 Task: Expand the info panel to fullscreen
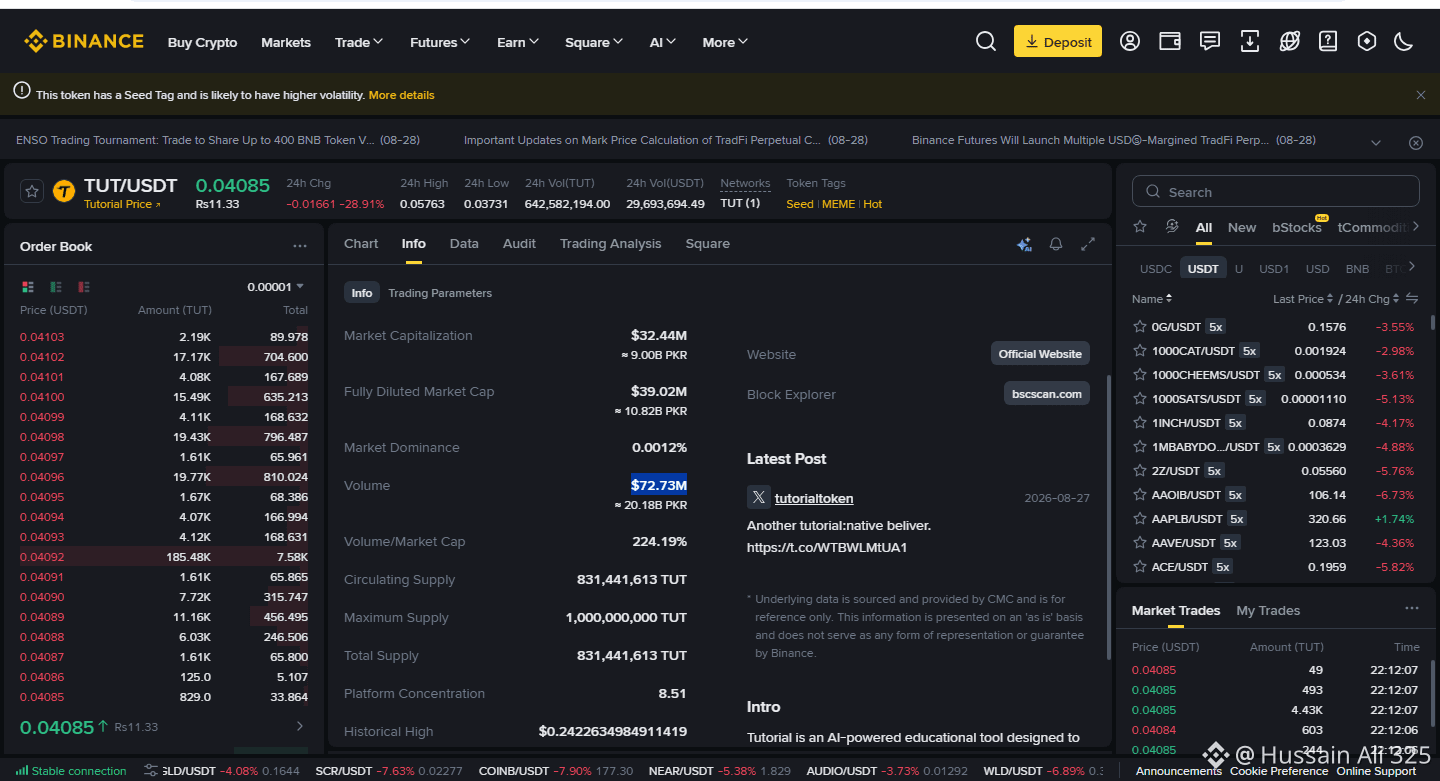point(1088,244)
